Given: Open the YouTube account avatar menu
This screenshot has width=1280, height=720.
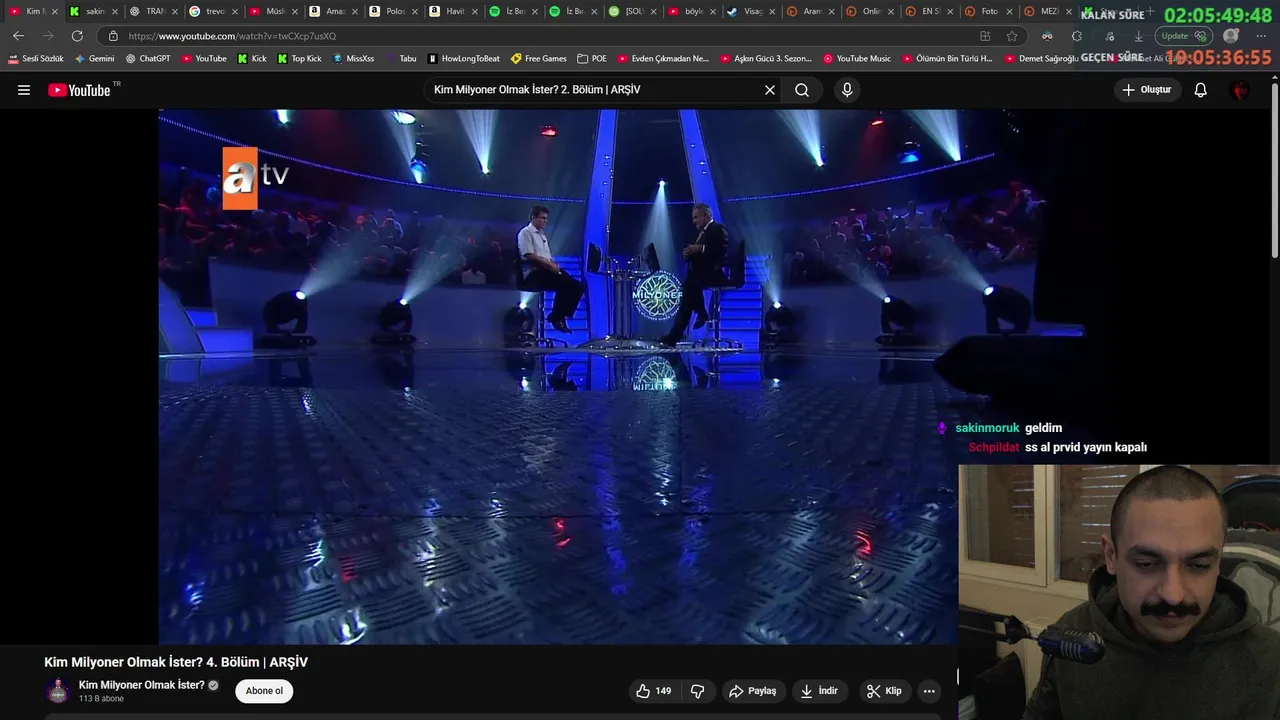Looking at the screenshot, I should [1240, 90].
